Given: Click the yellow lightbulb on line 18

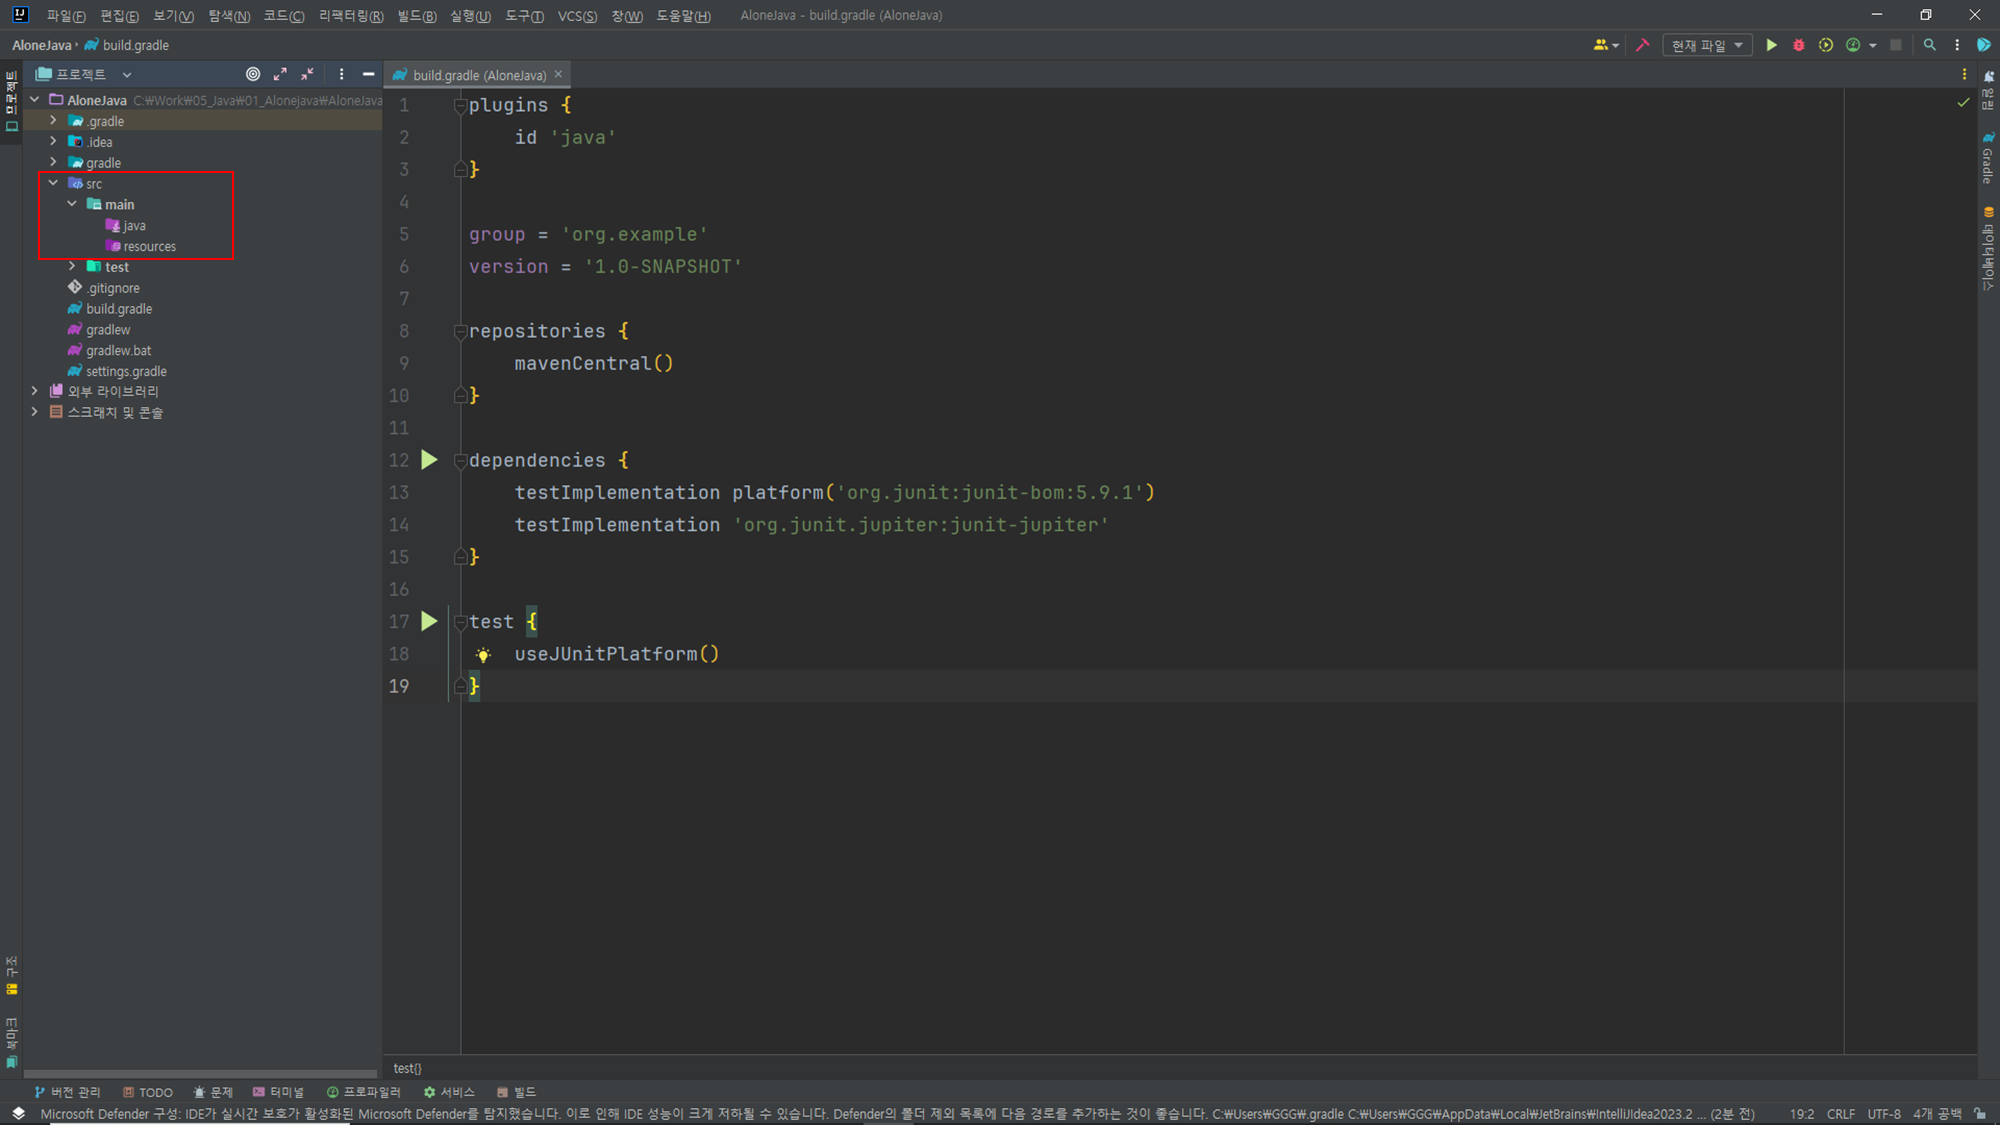Looking at the screenshot, I should [x=483, y=655].
